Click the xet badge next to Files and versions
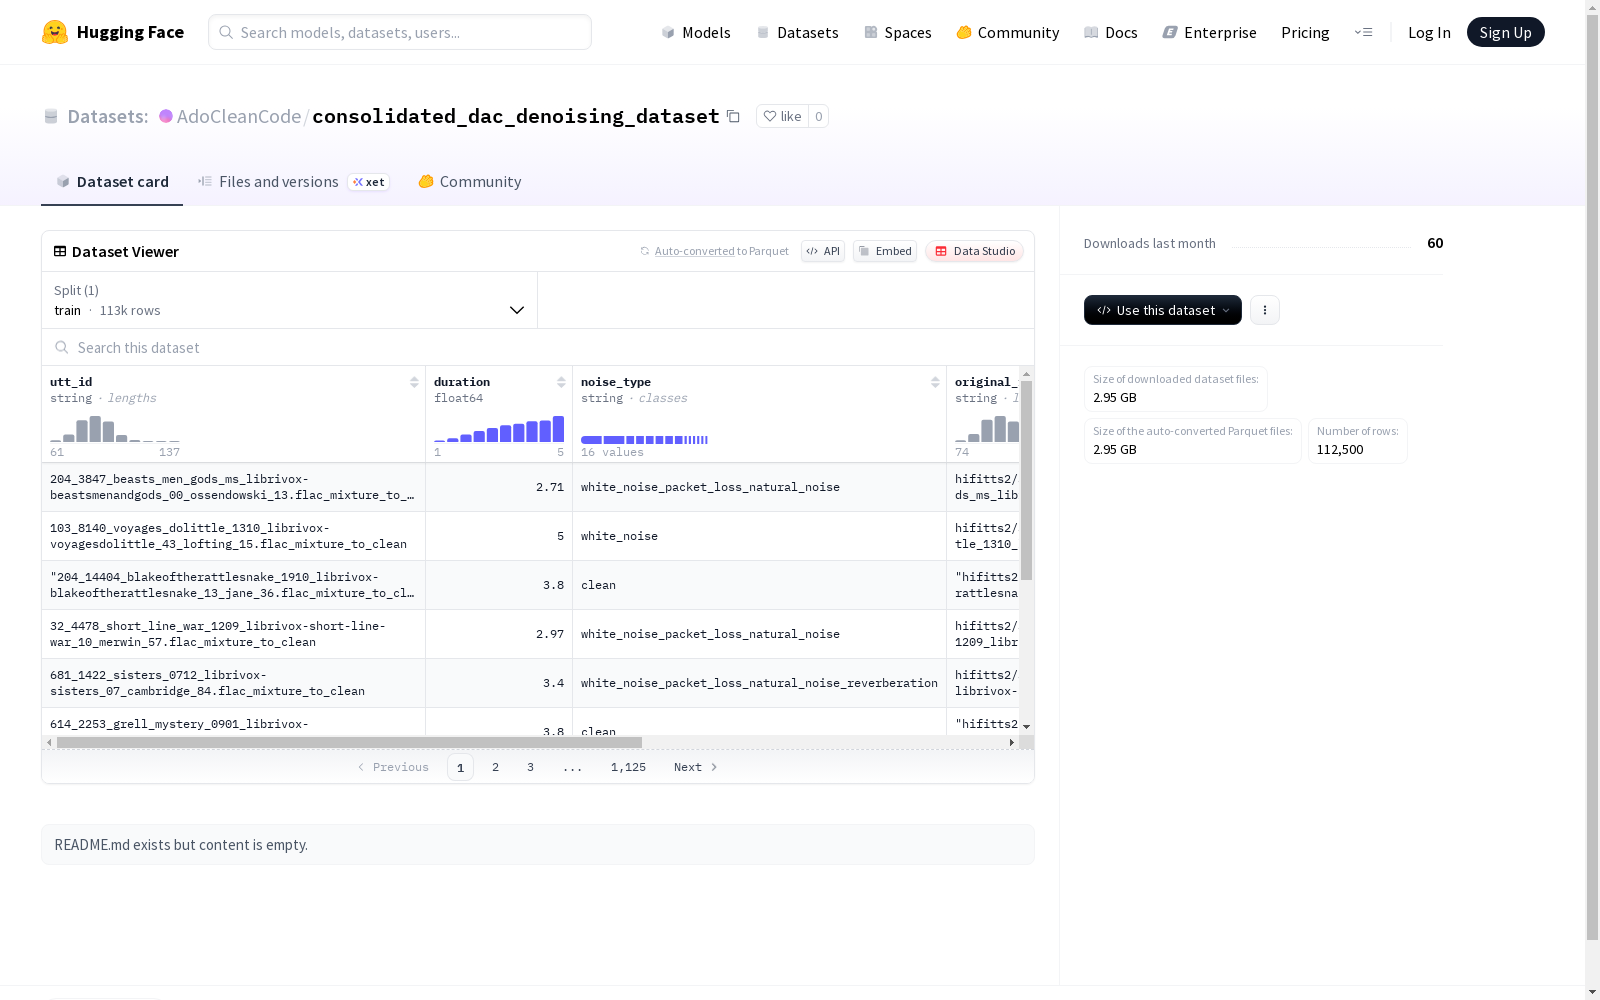This screenshot has width=1600, height=1000. 368,182
